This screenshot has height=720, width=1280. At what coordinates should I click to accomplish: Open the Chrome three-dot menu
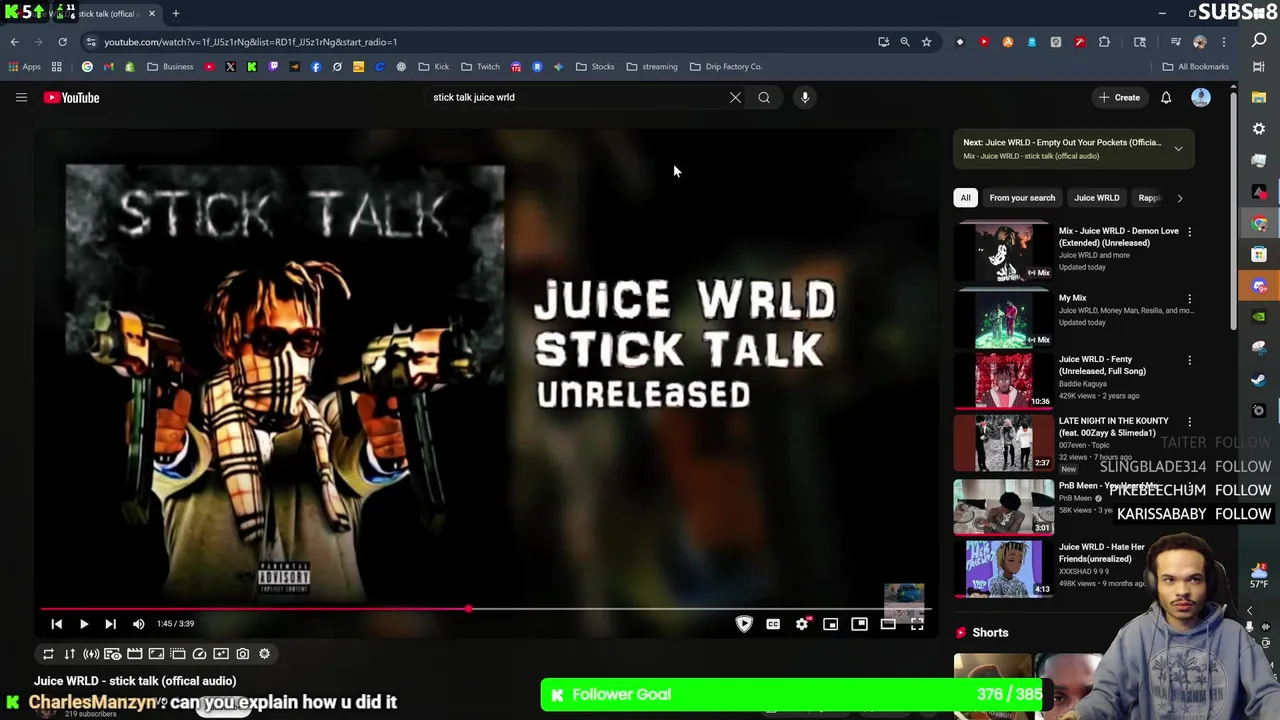click(x=1223, y=42)
